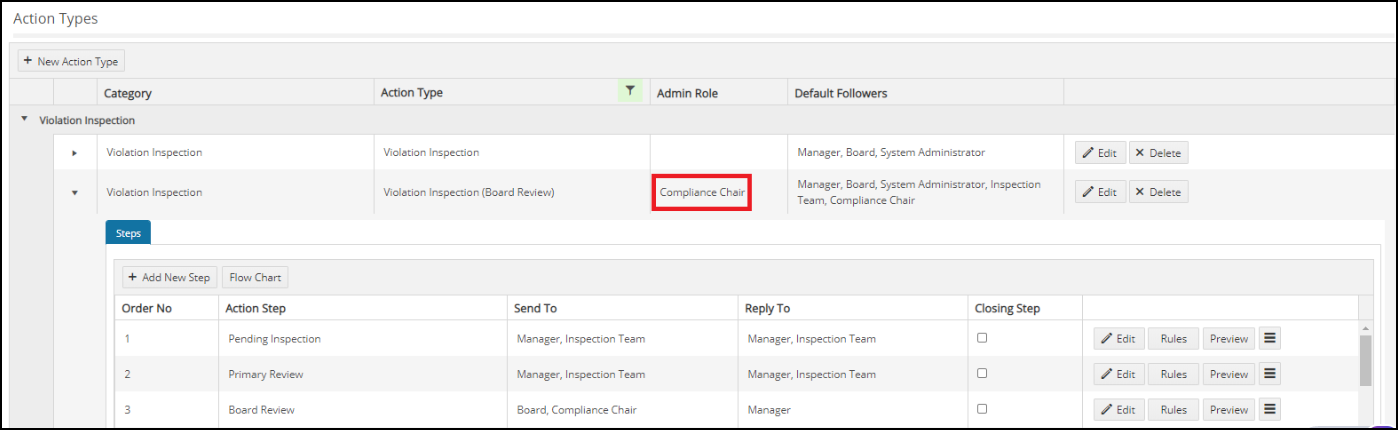Tick Closing Step checkbox for Primary Review

pyautogui.click(x=982, y=373)
